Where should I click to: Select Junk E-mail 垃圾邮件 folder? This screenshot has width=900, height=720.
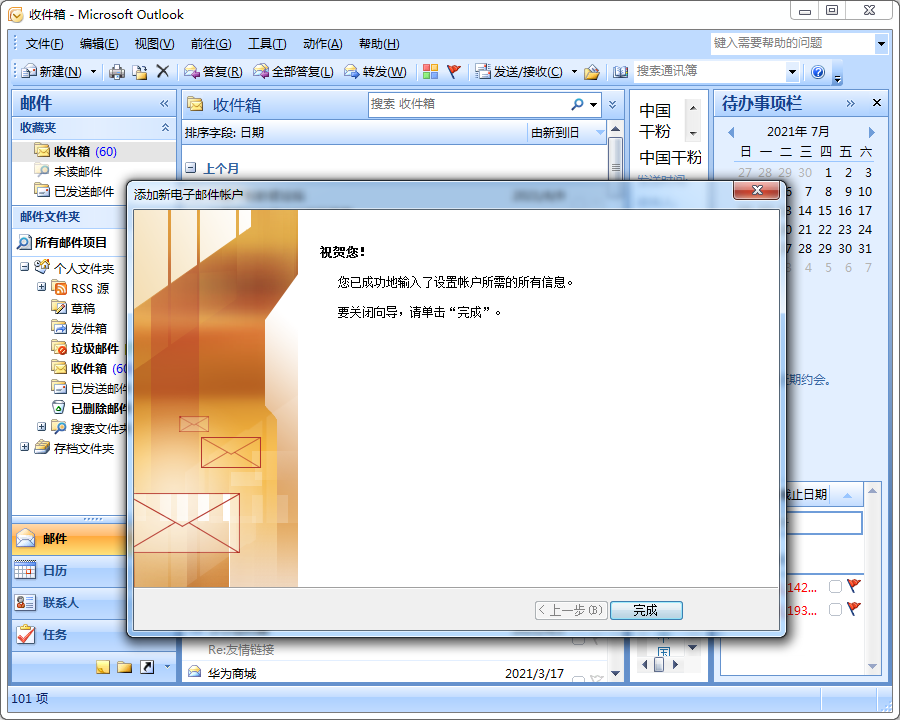(86, 349)
